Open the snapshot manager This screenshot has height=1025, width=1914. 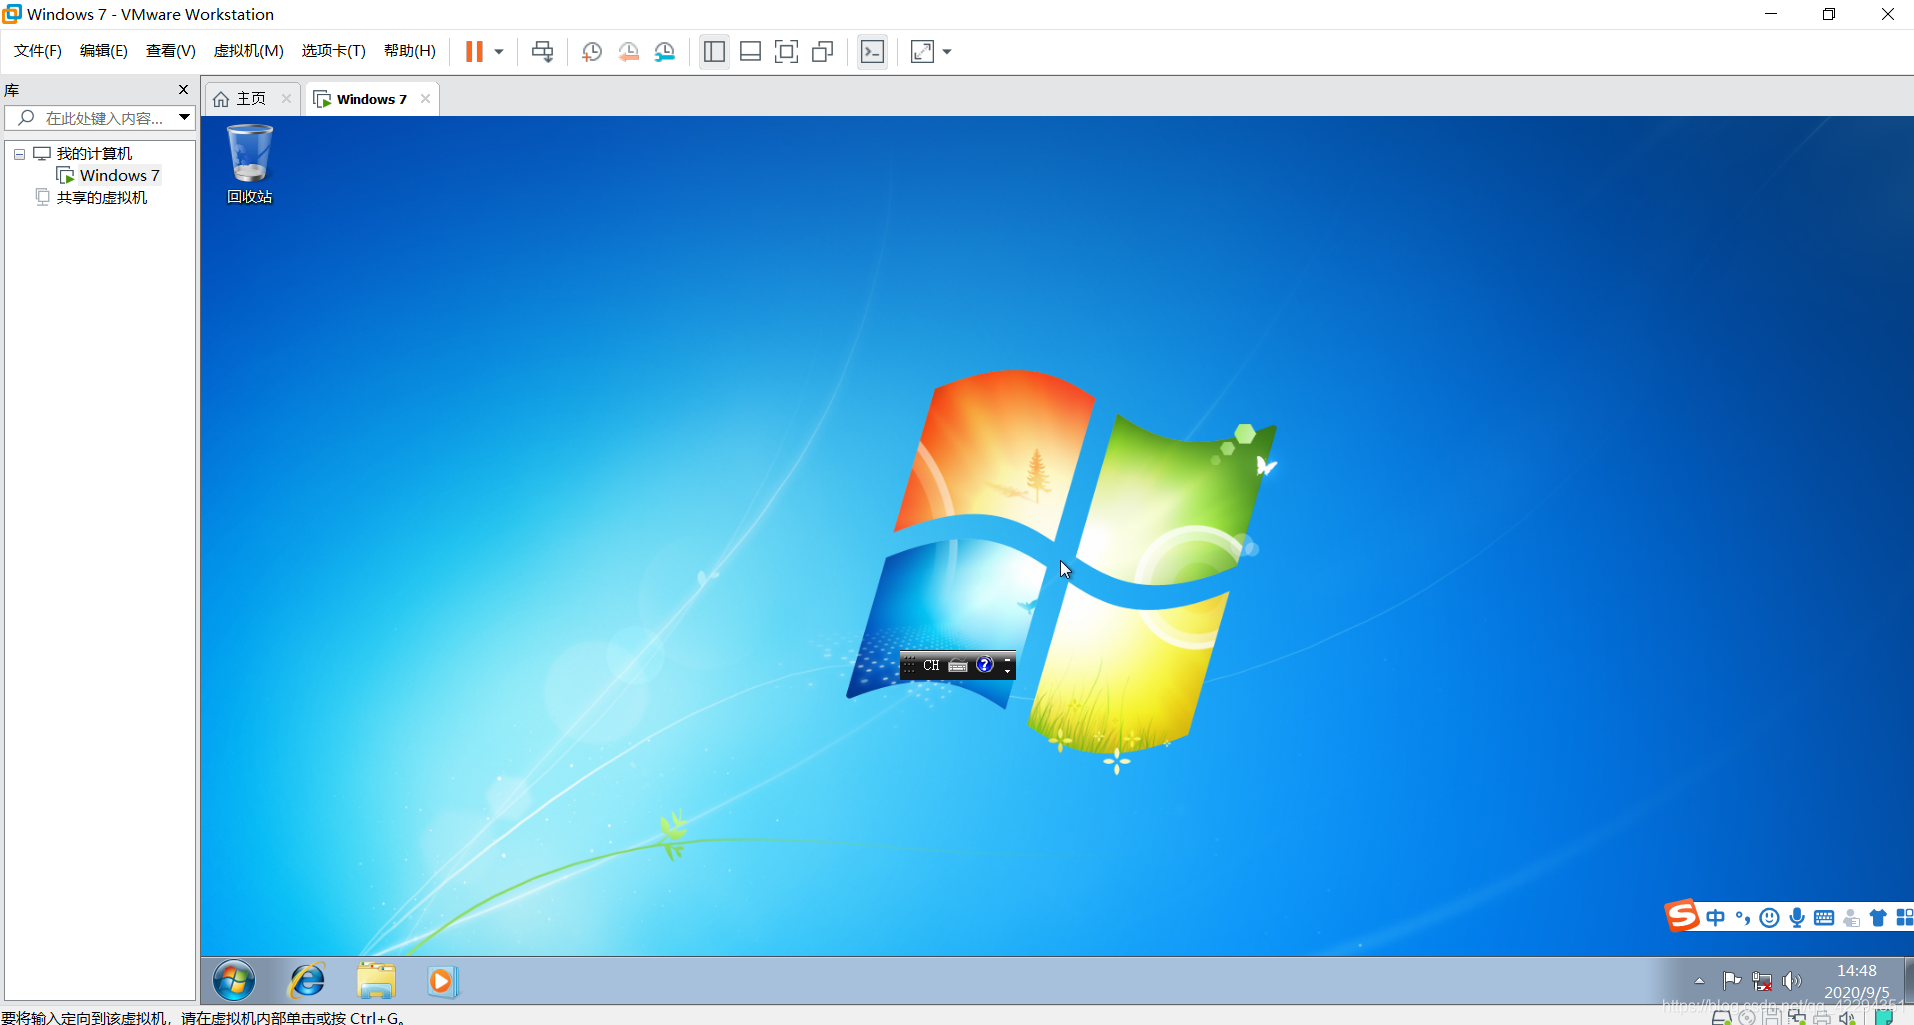tap(665, 52)
